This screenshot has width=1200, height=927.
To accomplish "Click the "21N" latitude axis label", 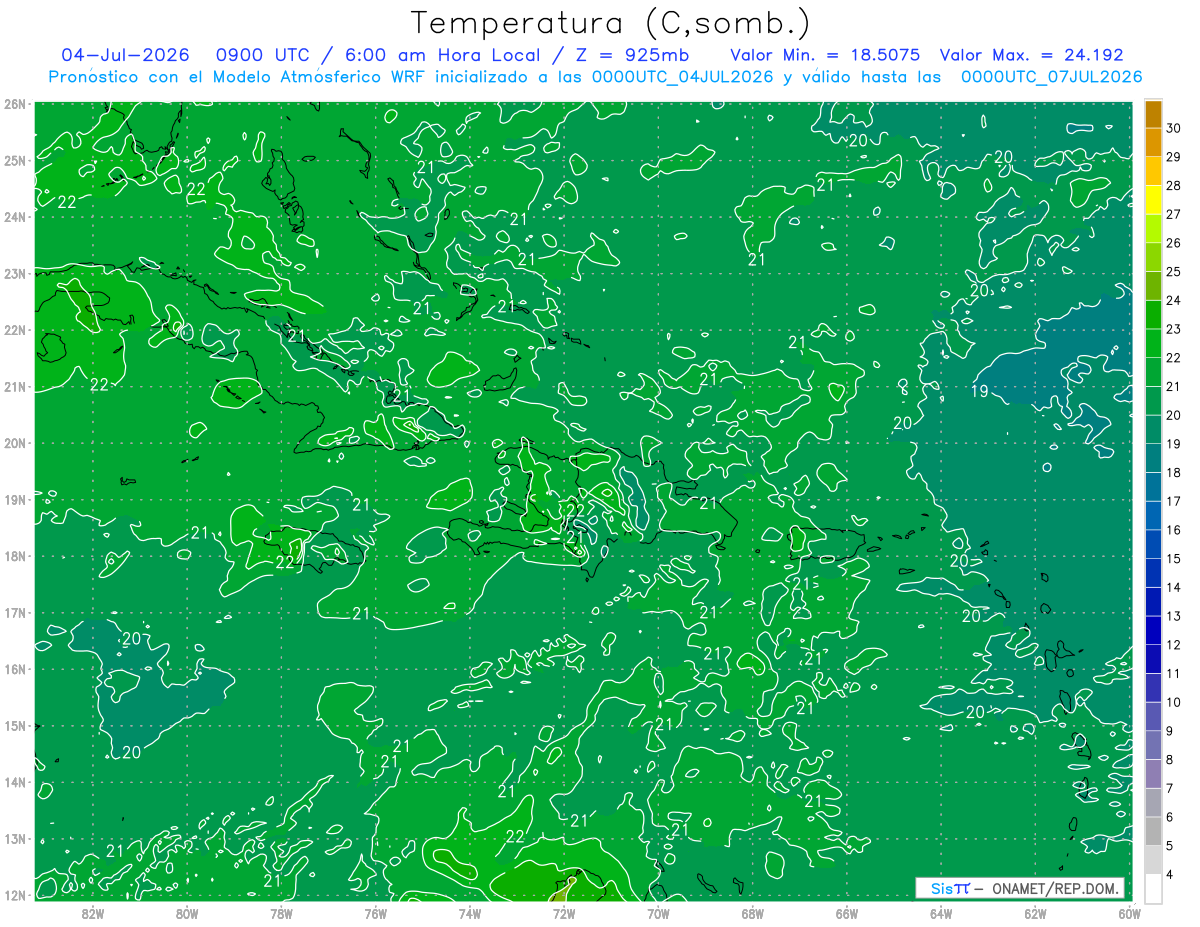I will [x=14, y=386].
